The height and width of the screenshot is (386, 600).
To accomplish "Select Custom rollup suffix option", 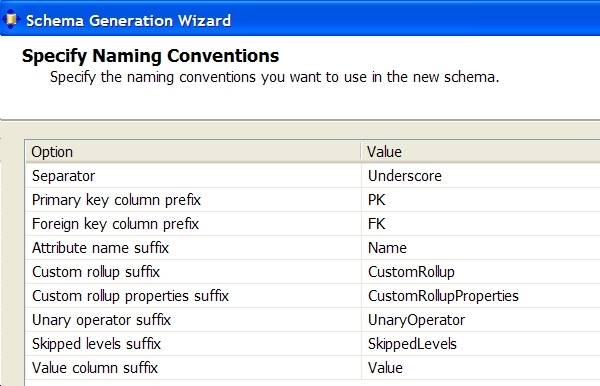I will [x=193, y=272].
